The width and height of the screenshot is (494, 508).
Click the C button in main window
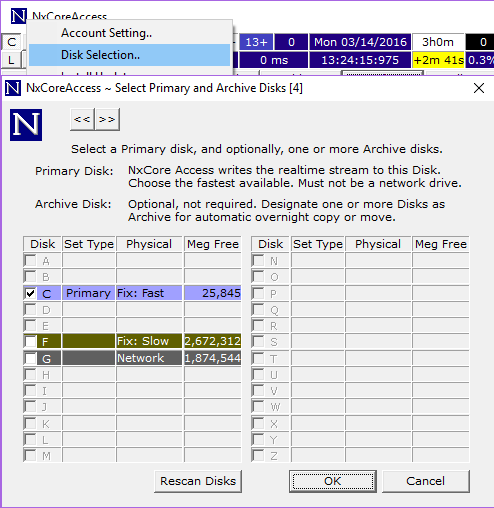tap(12, 42)
